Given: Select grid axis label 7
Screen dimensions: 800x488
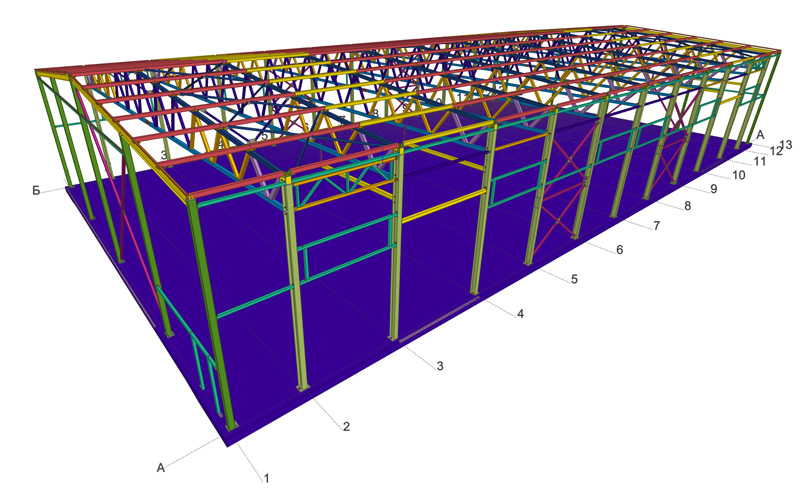Looking at the screenshot, I should (656, 226).
